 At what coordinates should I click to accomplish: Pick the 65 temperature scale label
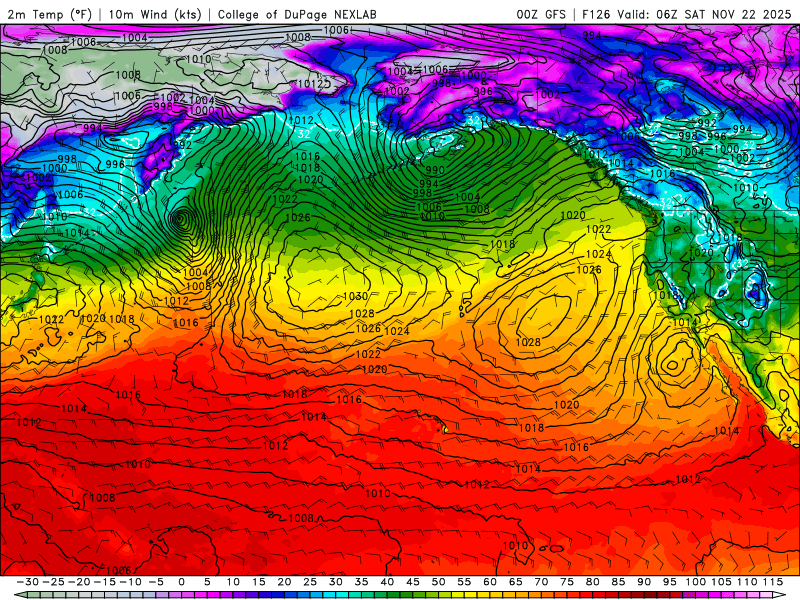(515, 582)
